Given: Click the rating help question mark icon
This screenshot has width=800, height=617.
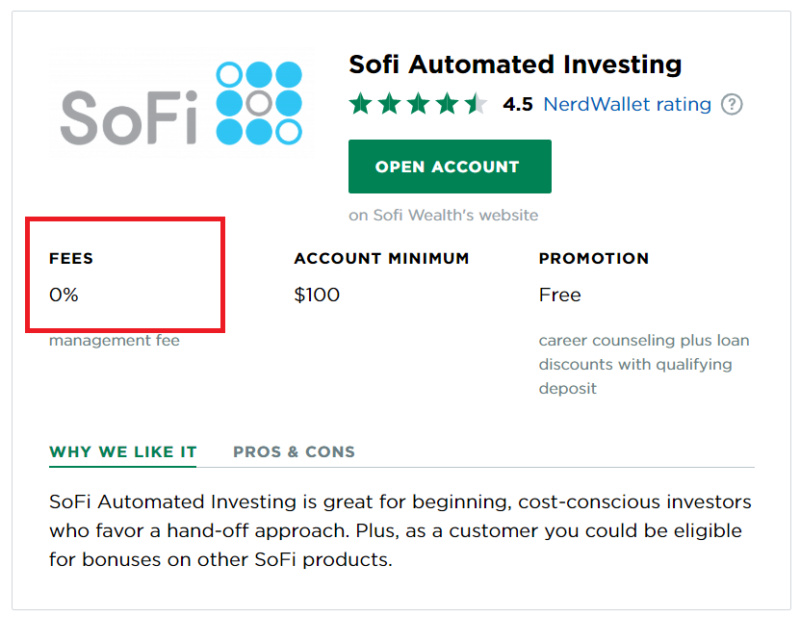Looking at the screenshot, I should (731, 105).
